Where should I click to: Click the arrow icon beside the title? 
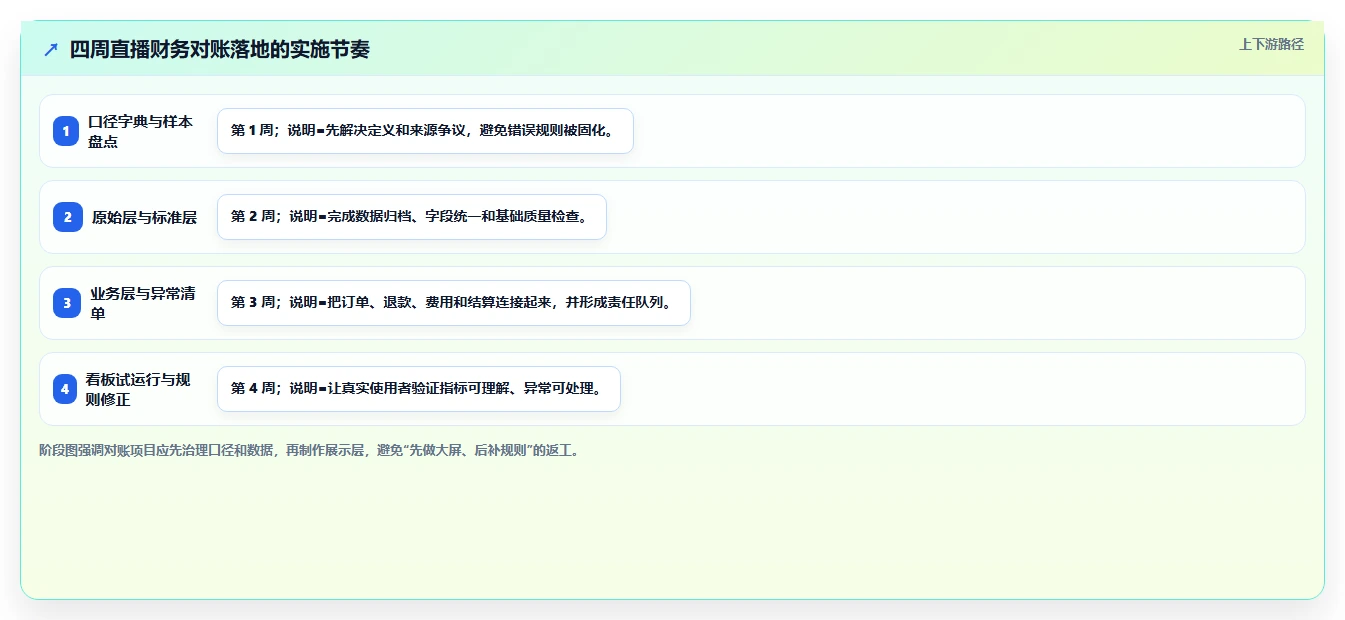[x=51, y=50]
